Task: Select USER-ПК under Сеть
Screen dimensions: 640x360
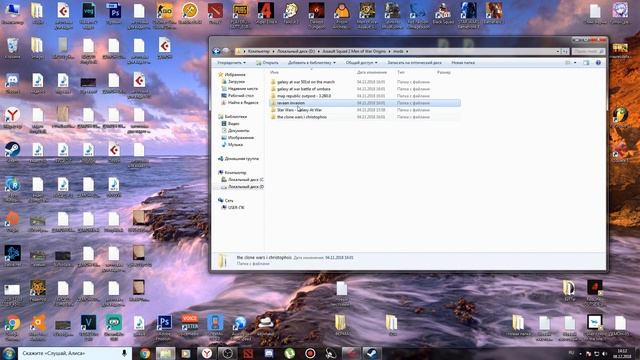Action: (236, 207)
